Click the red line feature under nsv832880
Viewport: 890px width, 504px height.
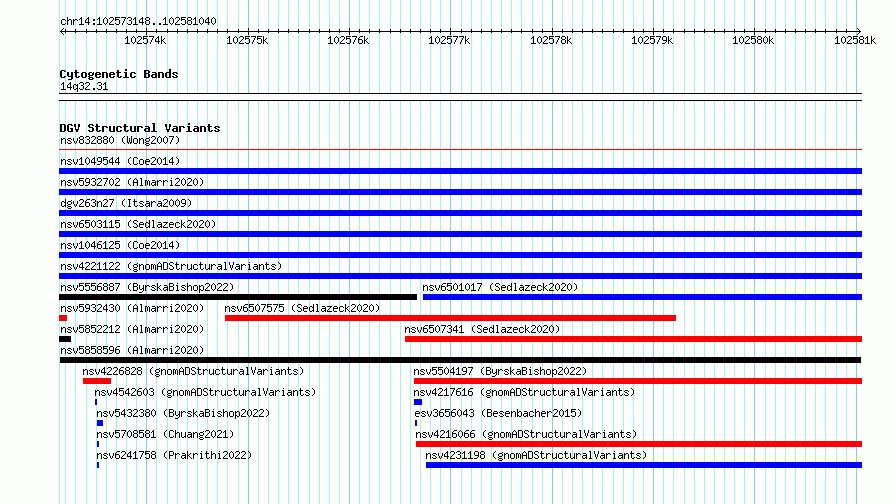pyautogui.click(x=460, y=150)
